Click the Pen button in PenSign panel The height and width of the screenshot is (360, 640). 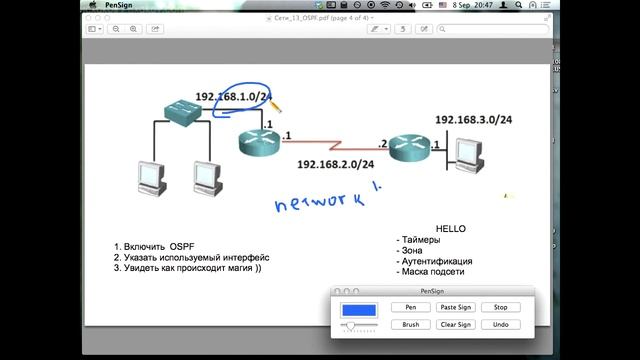tap(411, 307)
